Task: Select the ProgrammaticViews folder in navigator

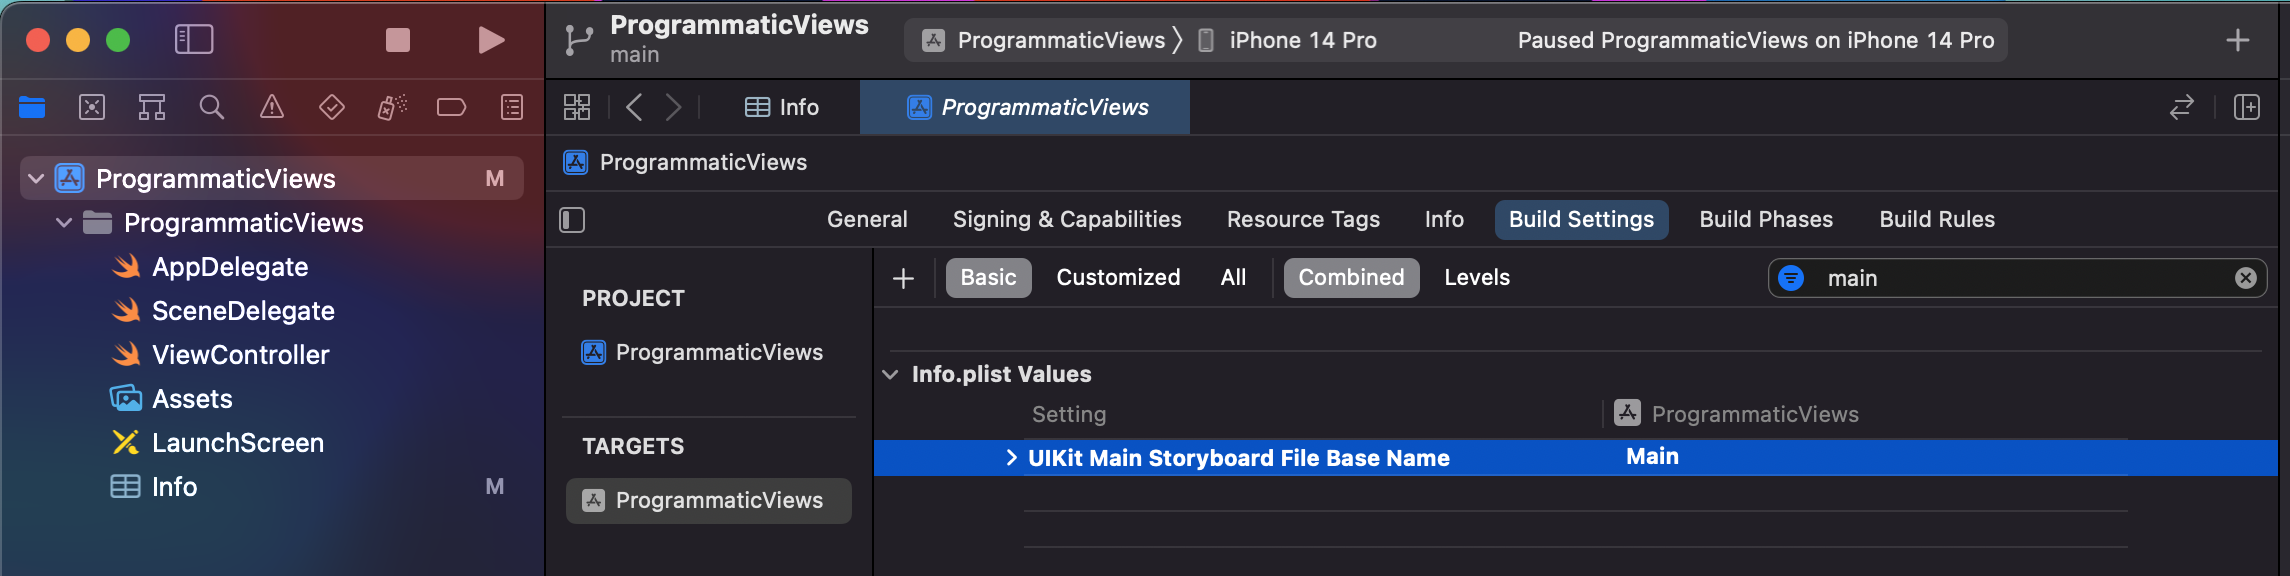Action: click(243, 223)
